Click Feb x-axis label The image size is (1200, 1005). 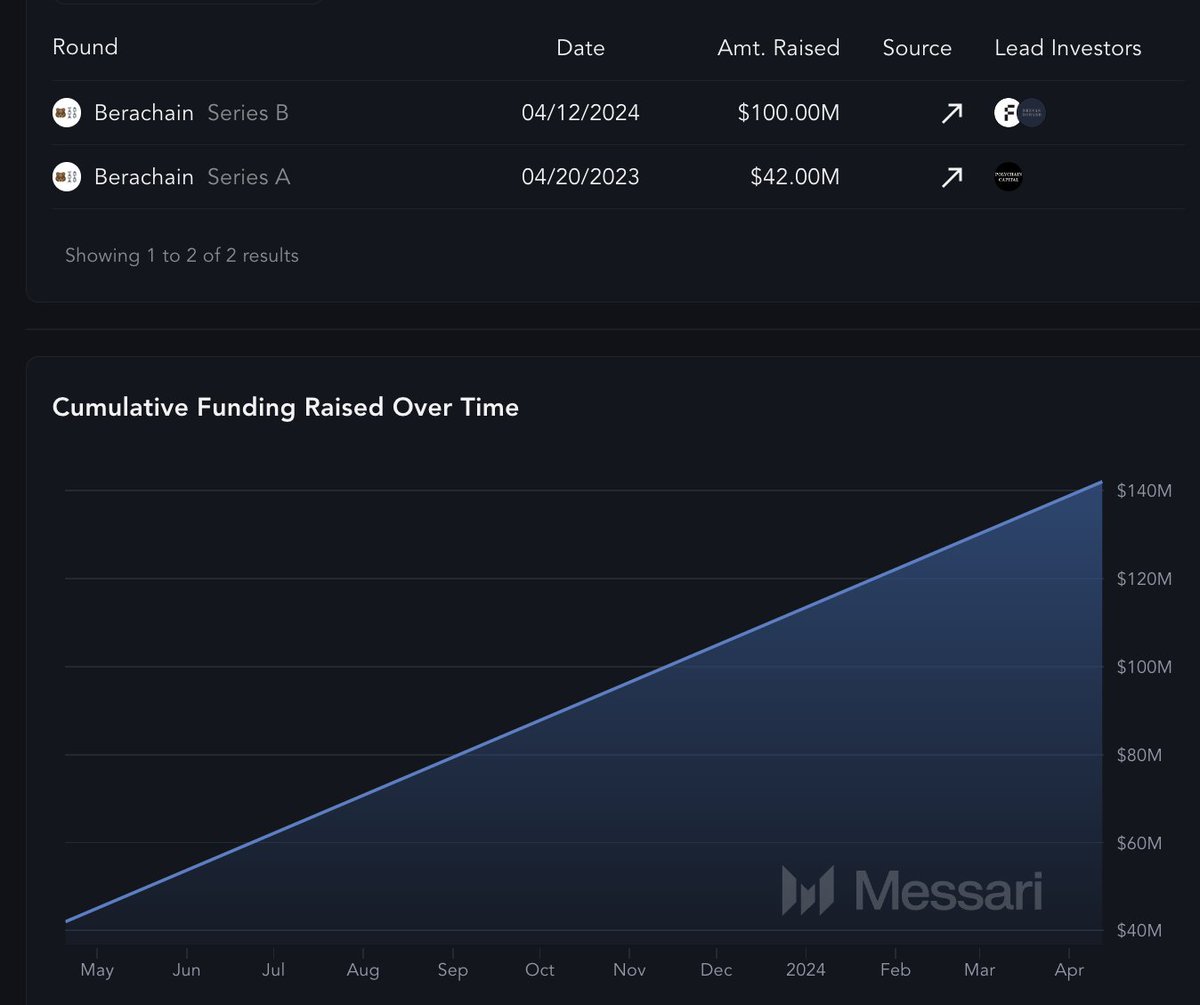895,970
